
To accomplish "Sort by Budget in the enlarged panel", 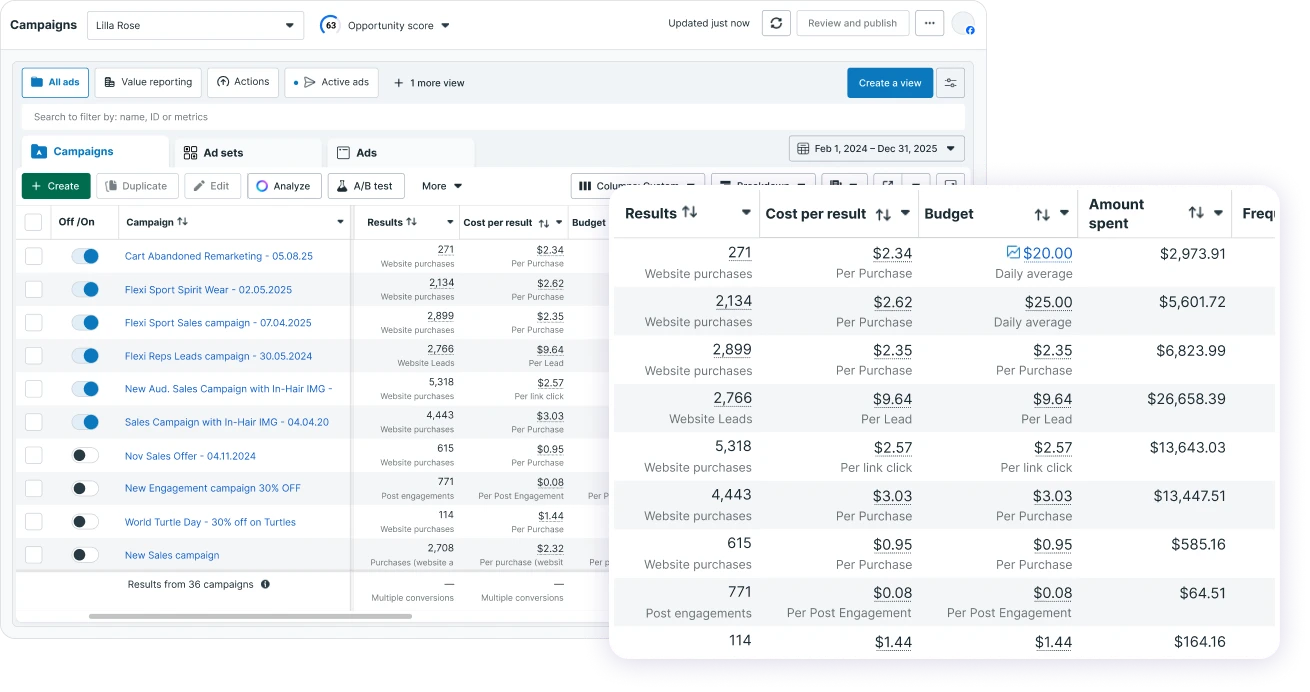I will click(1042, 214).
